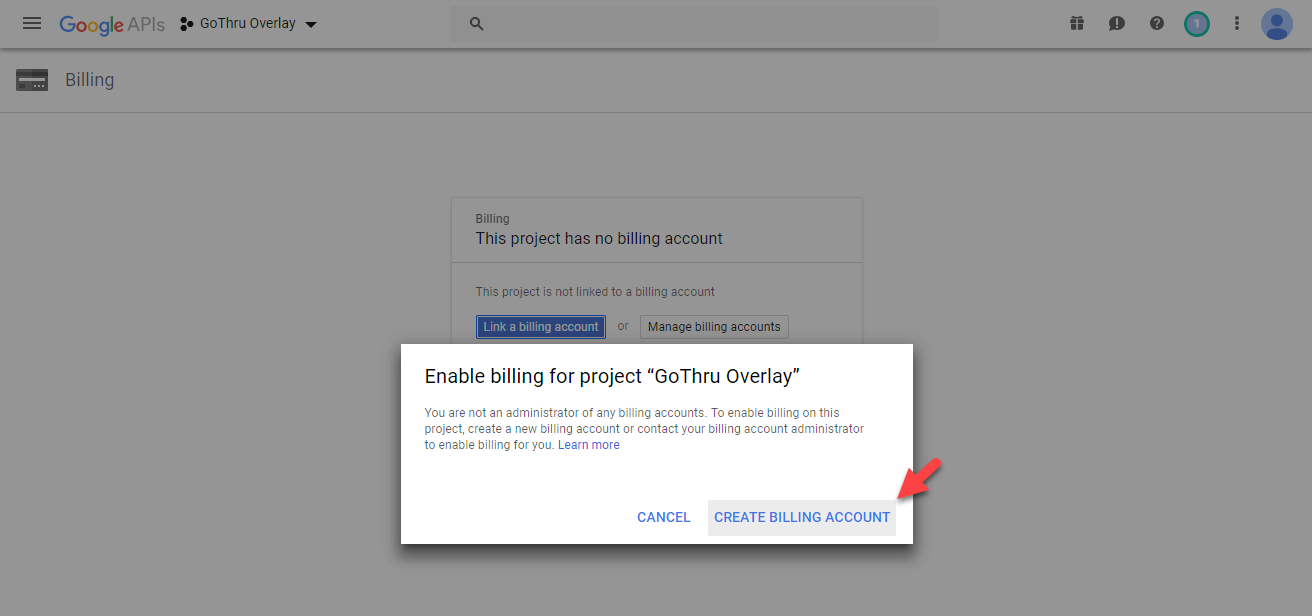
Task: Open the Learn more link
Action: point(588,444)
